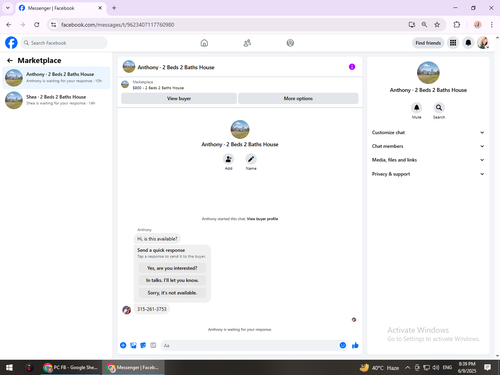Open weather 40°C Haze taskbar widget
This screenshot has width=500, height=375.
coord(380,368)
